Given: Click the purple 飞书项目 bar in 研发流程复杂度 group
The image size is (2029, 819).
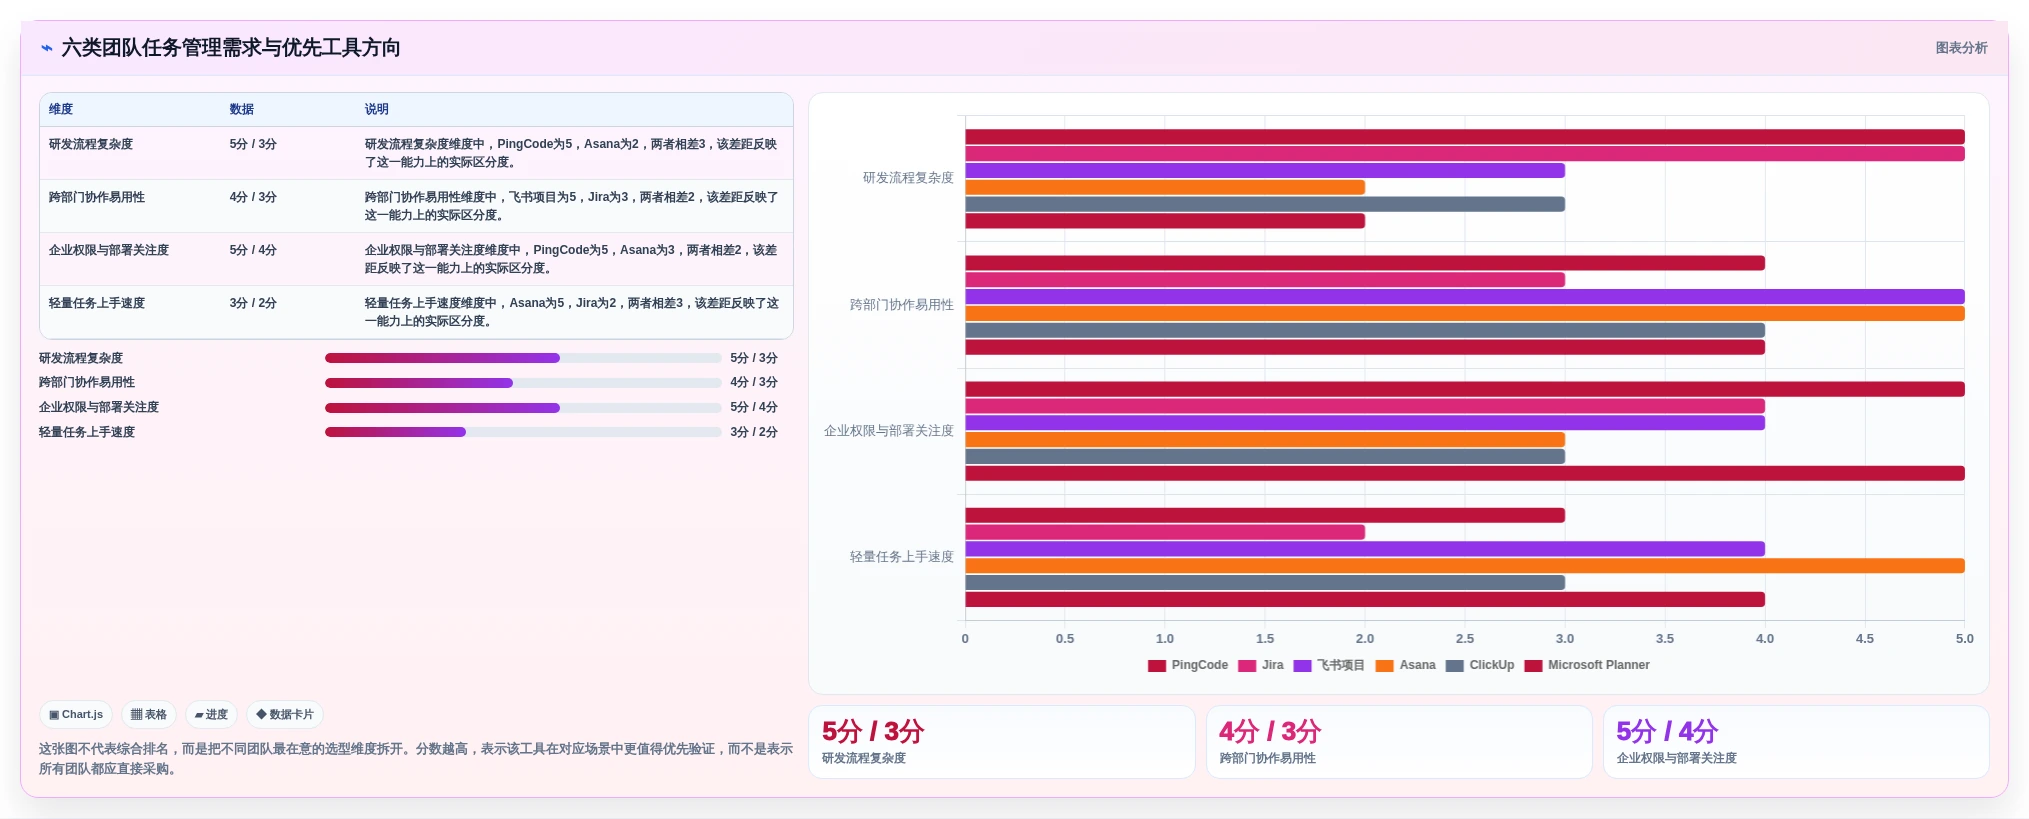Looking at the screenshot, I should (1265, 171).
